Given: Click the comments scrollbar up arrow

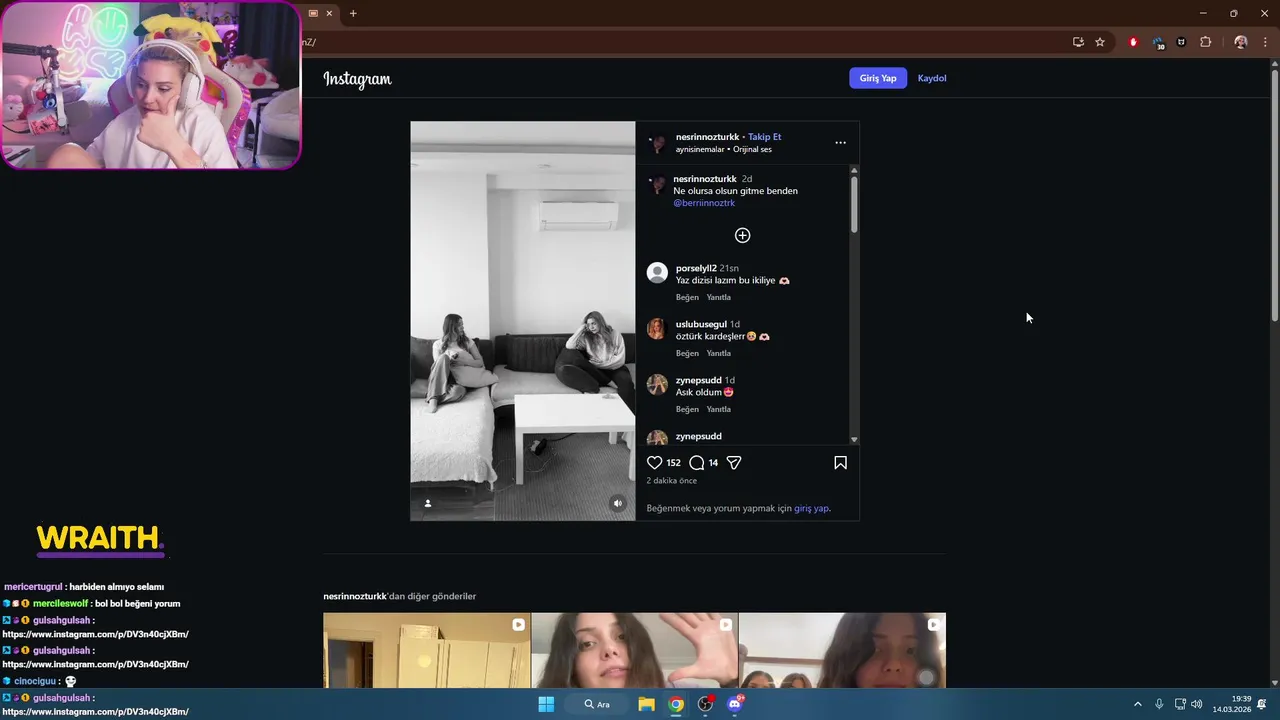Looking at the screenshot, I should pos(854,170).
